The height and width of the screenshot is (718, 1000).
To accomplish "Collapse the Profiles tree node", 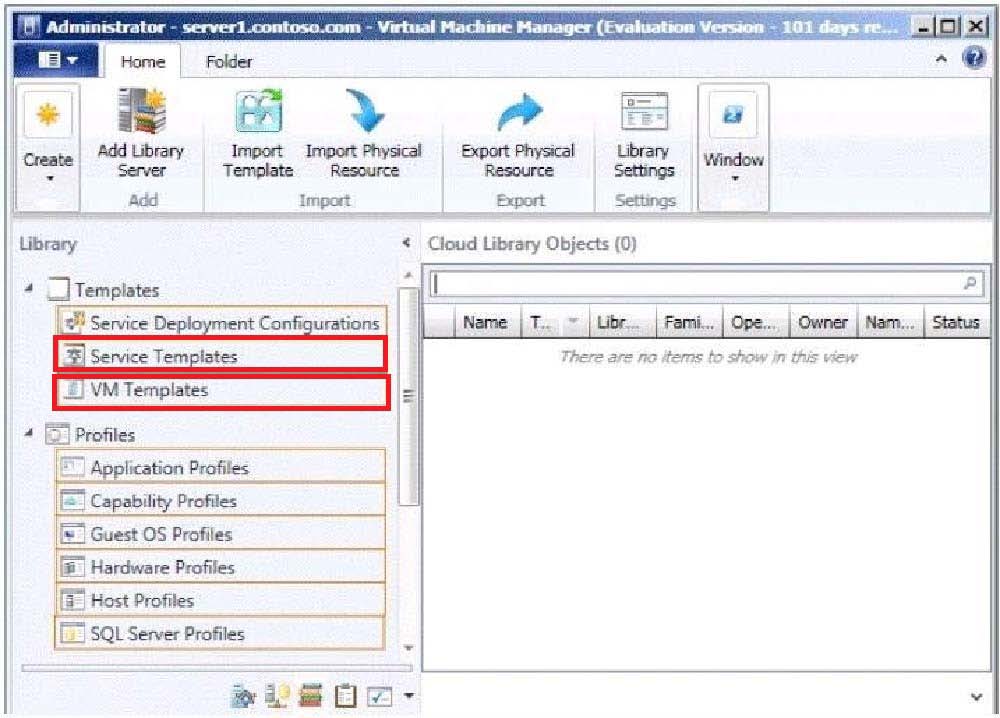I will coord(29,434).
